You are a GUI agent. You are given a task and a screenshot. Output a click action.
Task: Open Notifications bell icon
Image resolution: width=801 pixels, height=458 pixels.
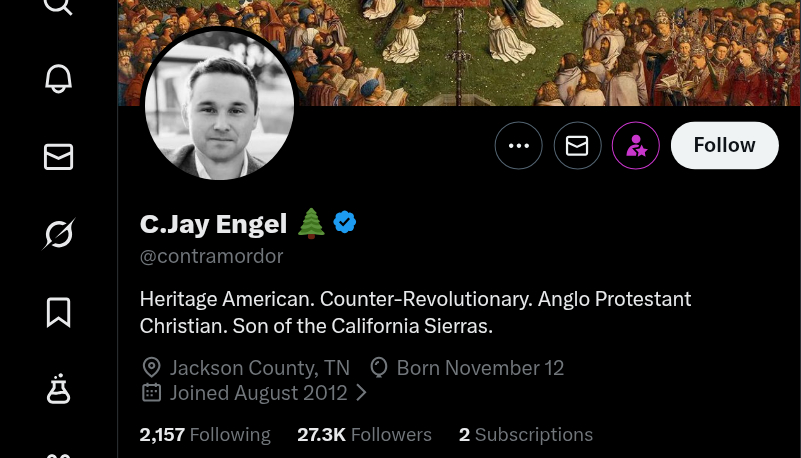pos(58,79)
